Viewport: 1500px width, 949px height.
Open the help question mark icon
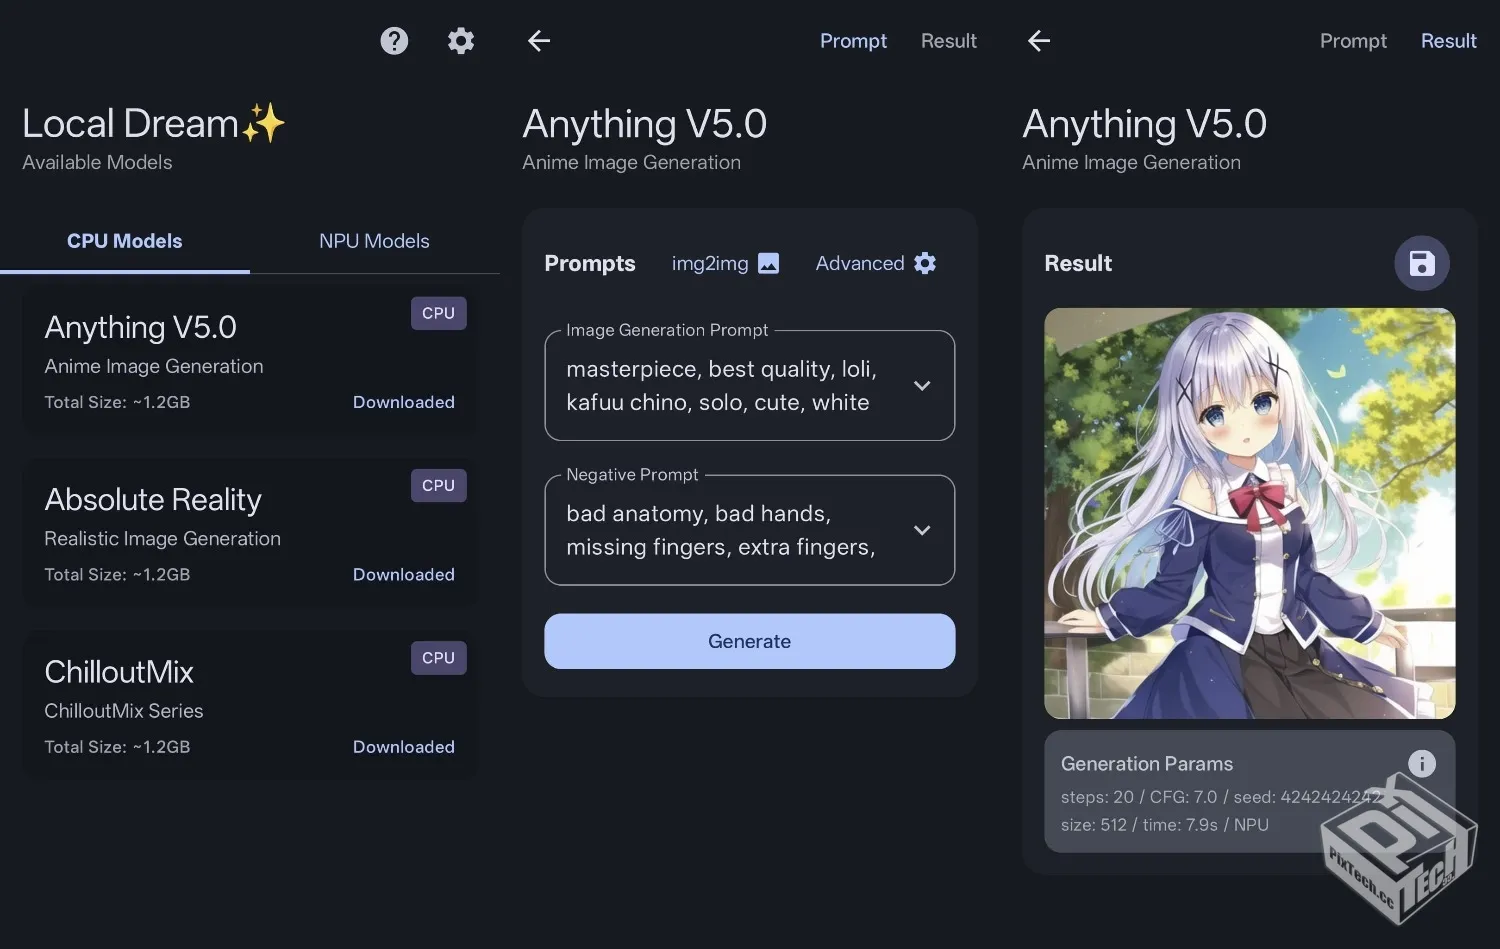394,41
